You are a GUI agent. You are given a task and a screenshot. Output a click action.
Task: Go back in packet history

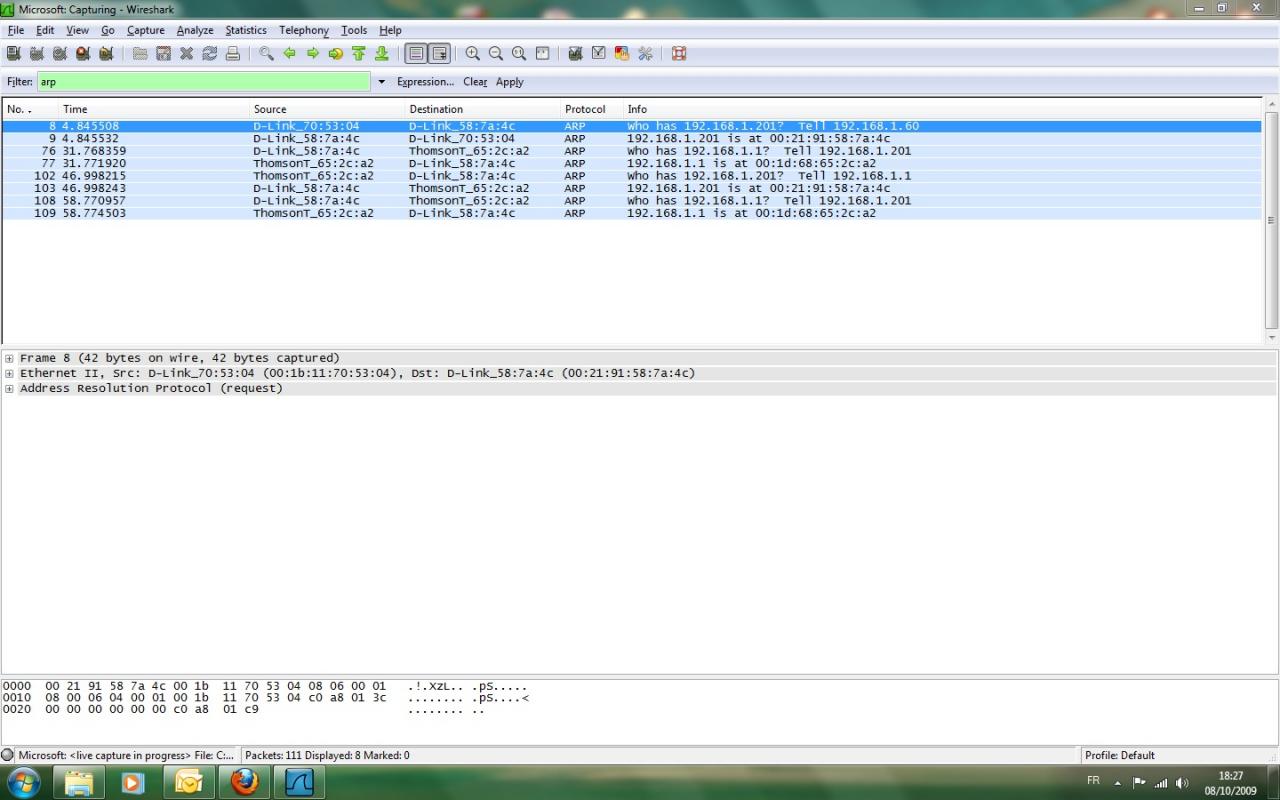click(x=289, y=53)
